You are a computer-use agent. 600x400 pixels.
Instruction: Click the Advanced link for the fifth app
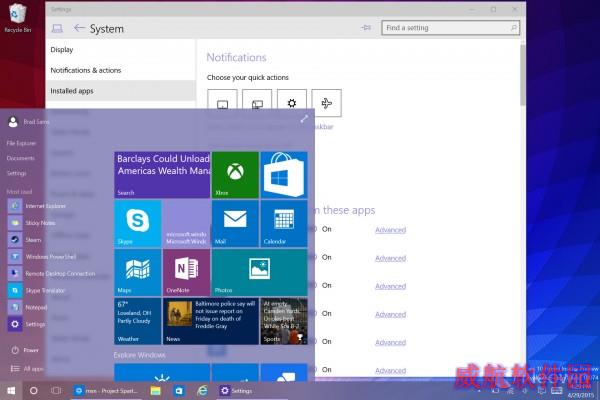(390, 342)
